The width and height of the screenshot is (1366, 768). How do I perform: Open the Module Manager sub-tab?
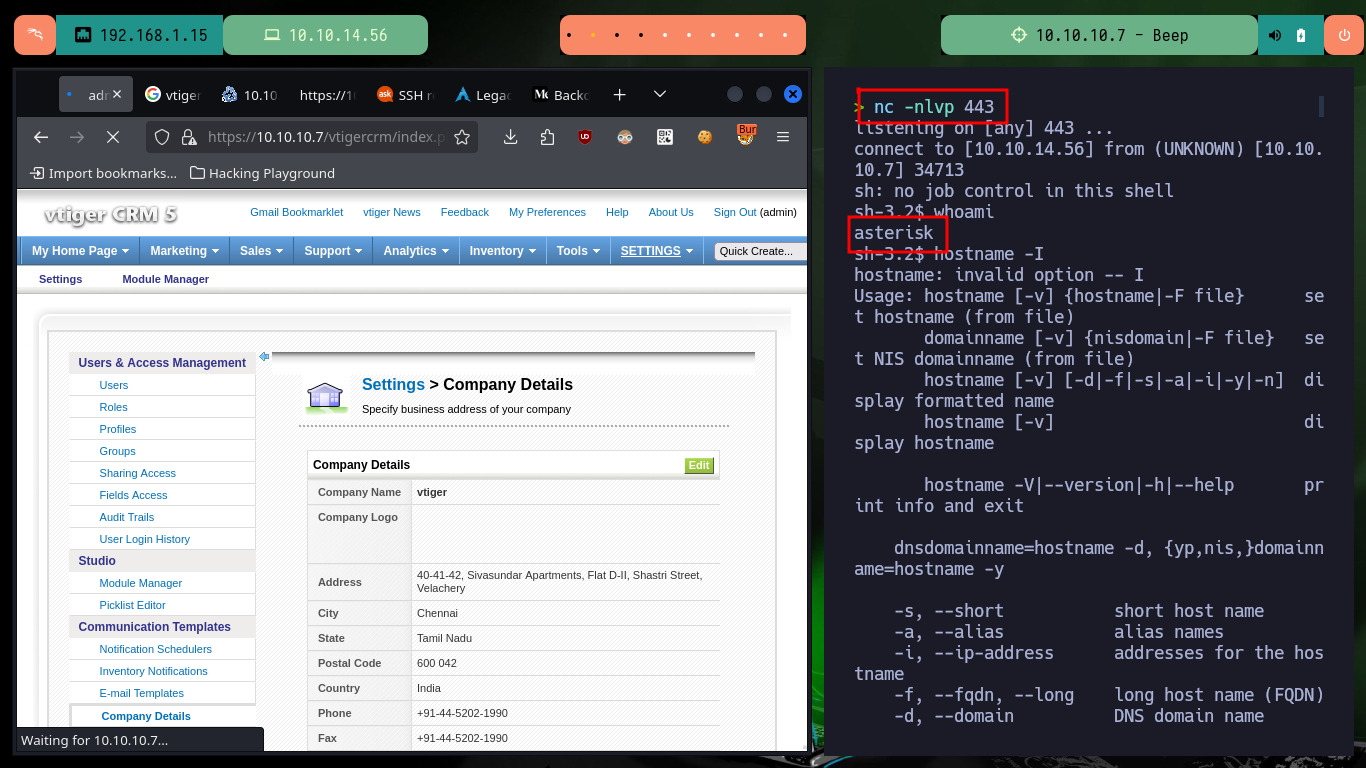coord(166,279)
